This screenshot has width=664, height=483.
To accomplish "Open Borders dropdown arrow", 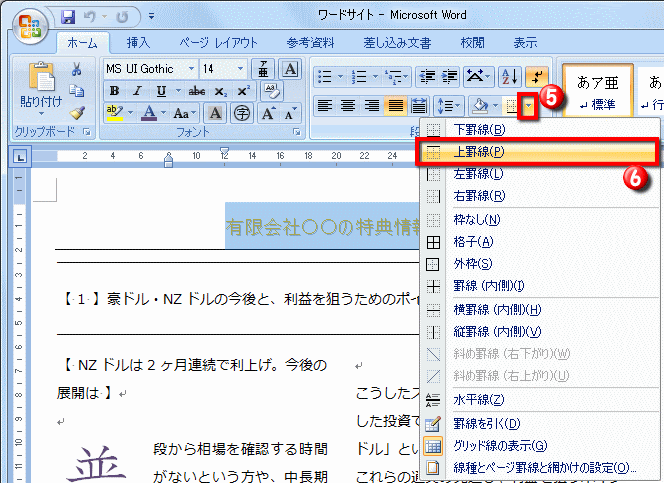I will [x=528, y=106].
